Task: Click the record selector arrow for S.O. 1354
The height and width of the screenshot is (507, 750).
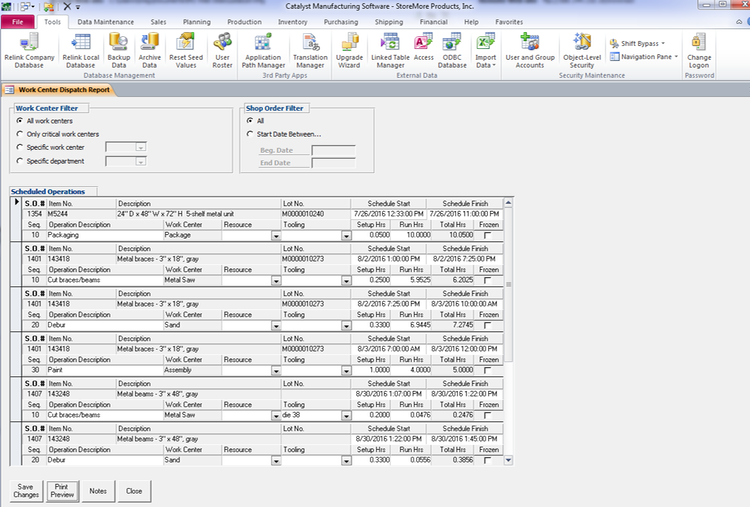Action: [x=16, y=203]
